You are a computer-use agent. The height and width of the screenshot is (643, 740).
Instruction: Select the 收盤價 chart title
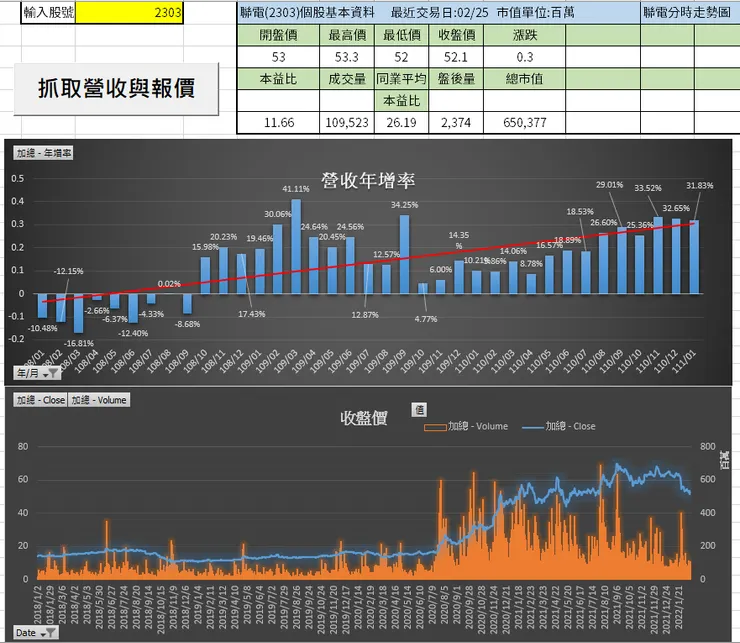[x=364, y=417]
